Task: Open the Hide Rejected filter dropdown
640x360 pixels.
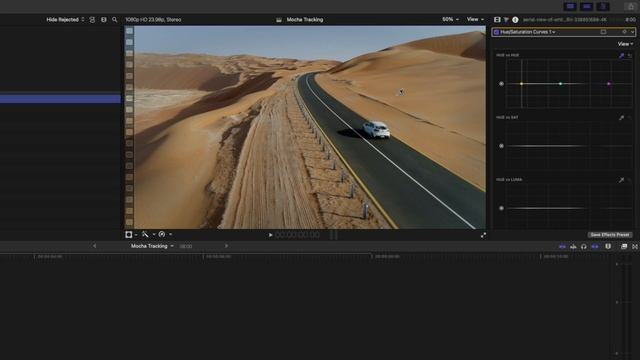Action: [x=65, y=20]
